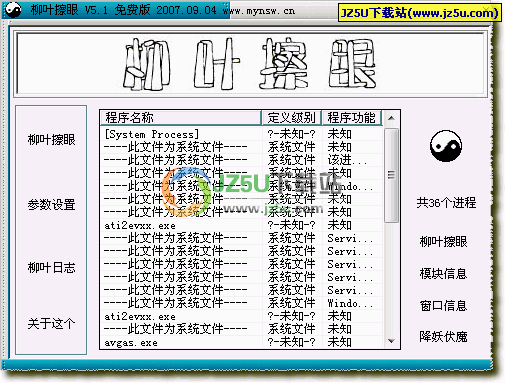This screenshot has width=505, height=383.
Task: Click the process list scroll-down arrow
Action: [x=391, y=341]
